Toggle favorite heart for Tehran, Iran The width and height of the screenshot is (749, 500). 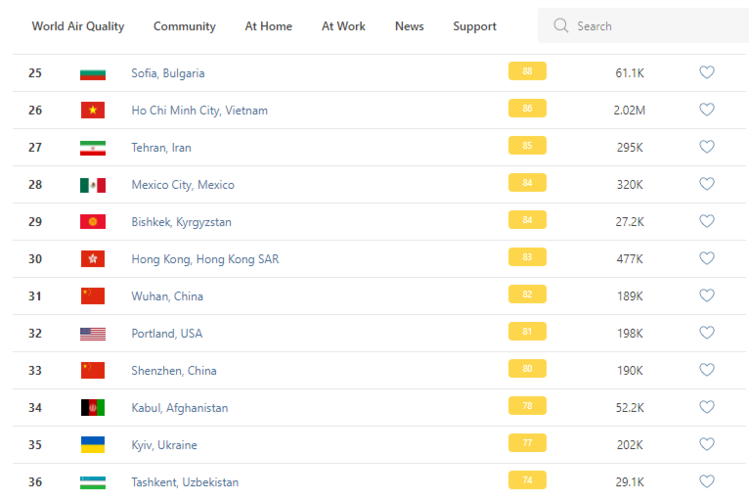click(x=707, y=147)
